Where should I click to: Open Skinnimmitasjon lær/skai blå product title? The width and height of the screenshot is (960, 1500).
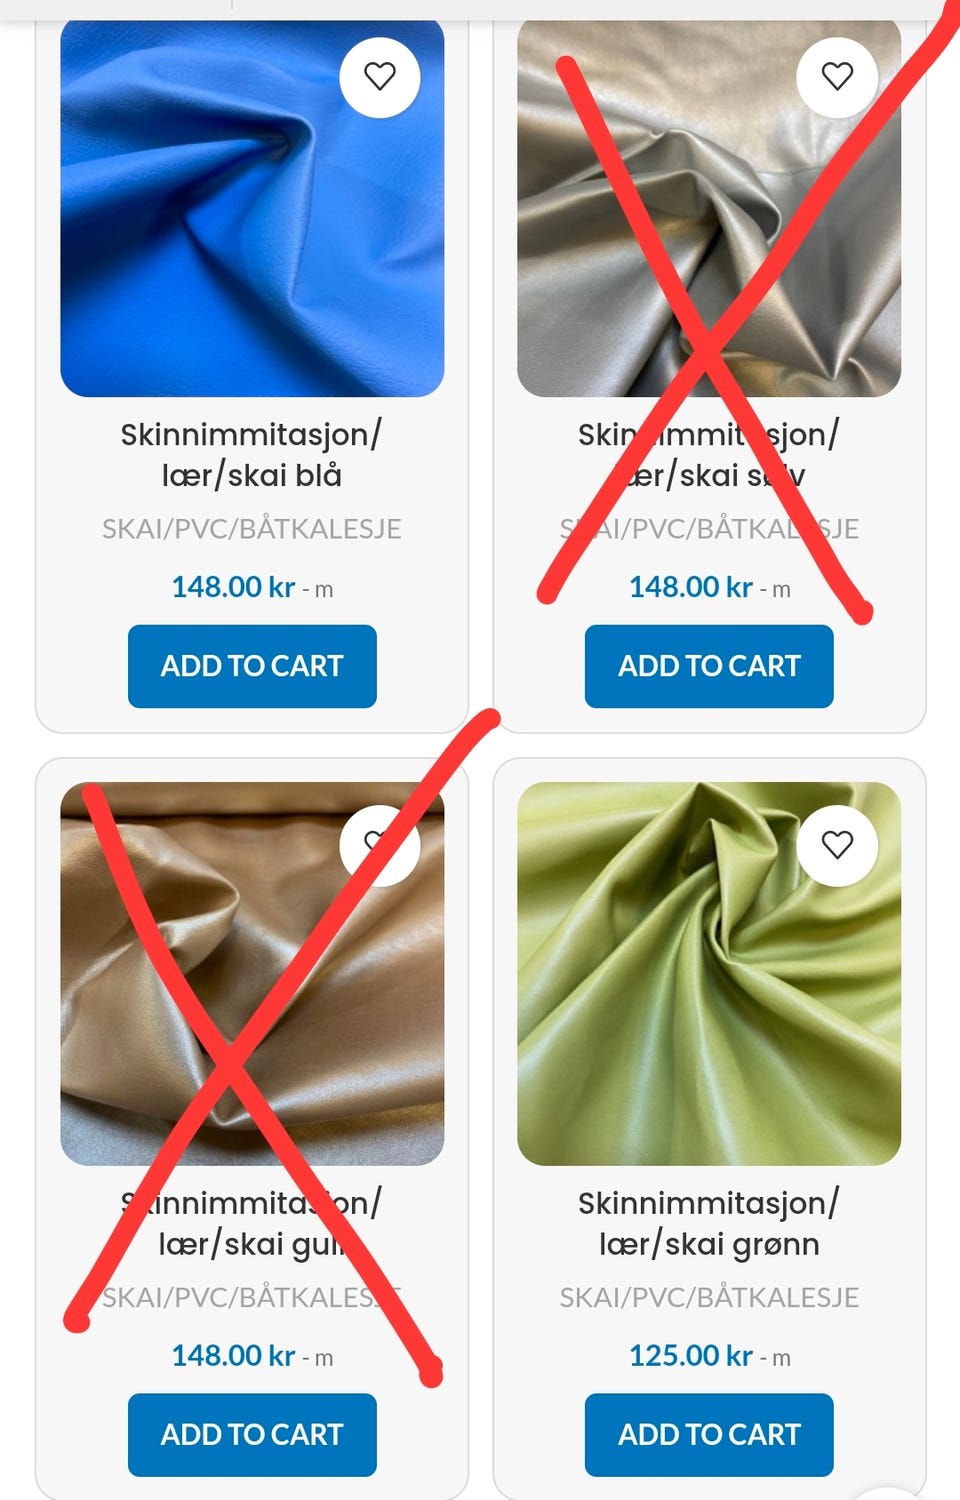point(252,455)
